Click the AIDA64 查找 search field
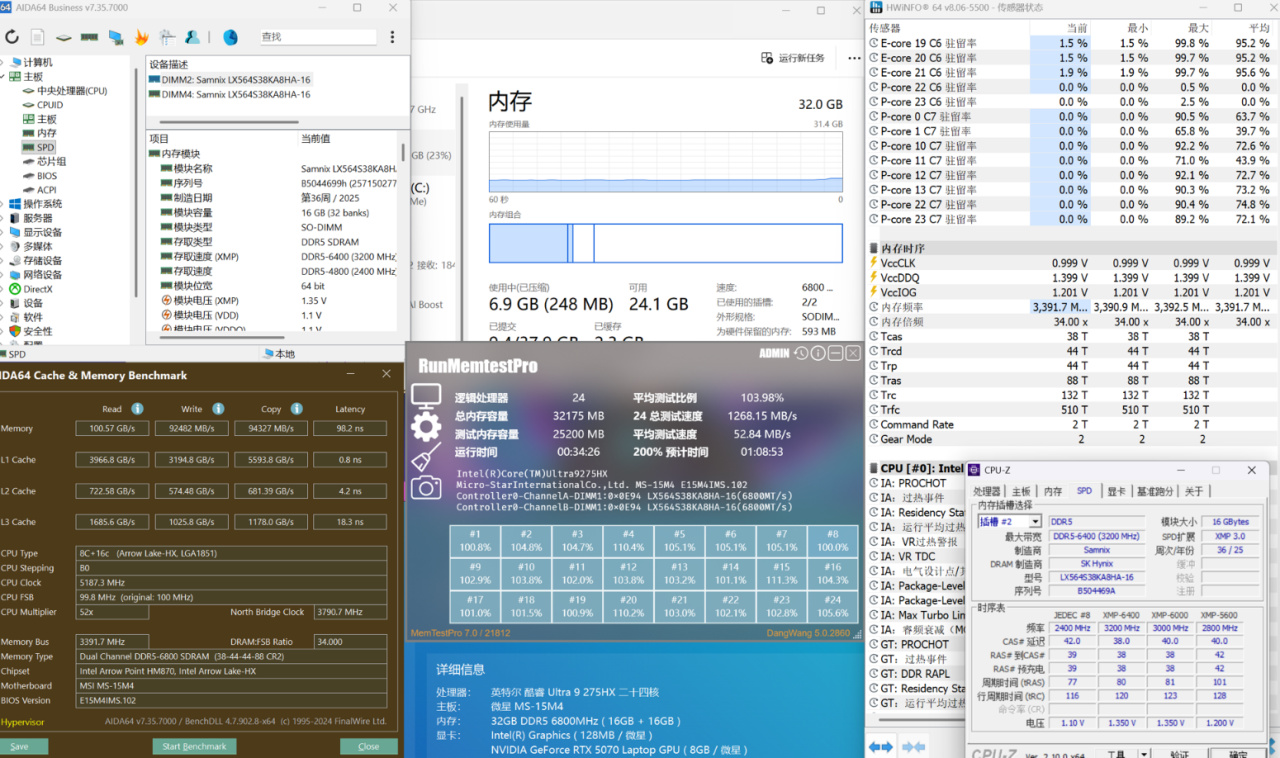The width and height of the screenshot is (1280, 758). tap(317, 37)
